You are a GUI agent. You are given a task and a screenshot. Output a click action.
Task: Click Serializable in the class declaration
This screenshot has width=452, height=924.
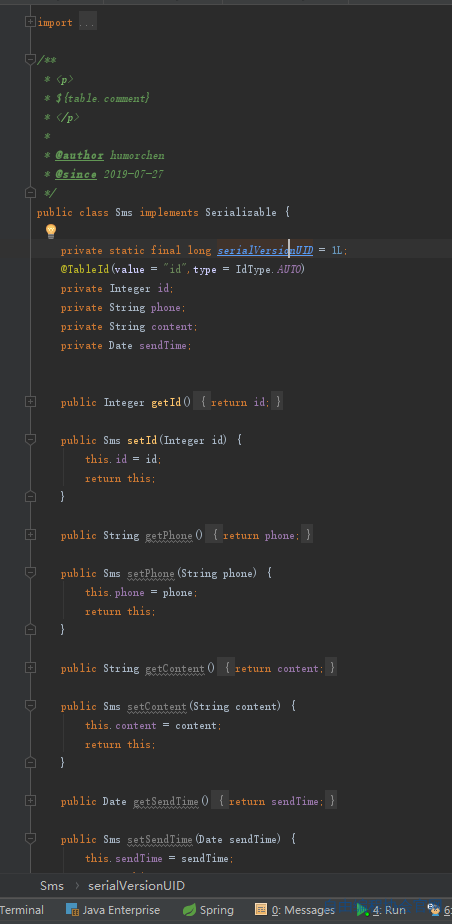point(240,212)
